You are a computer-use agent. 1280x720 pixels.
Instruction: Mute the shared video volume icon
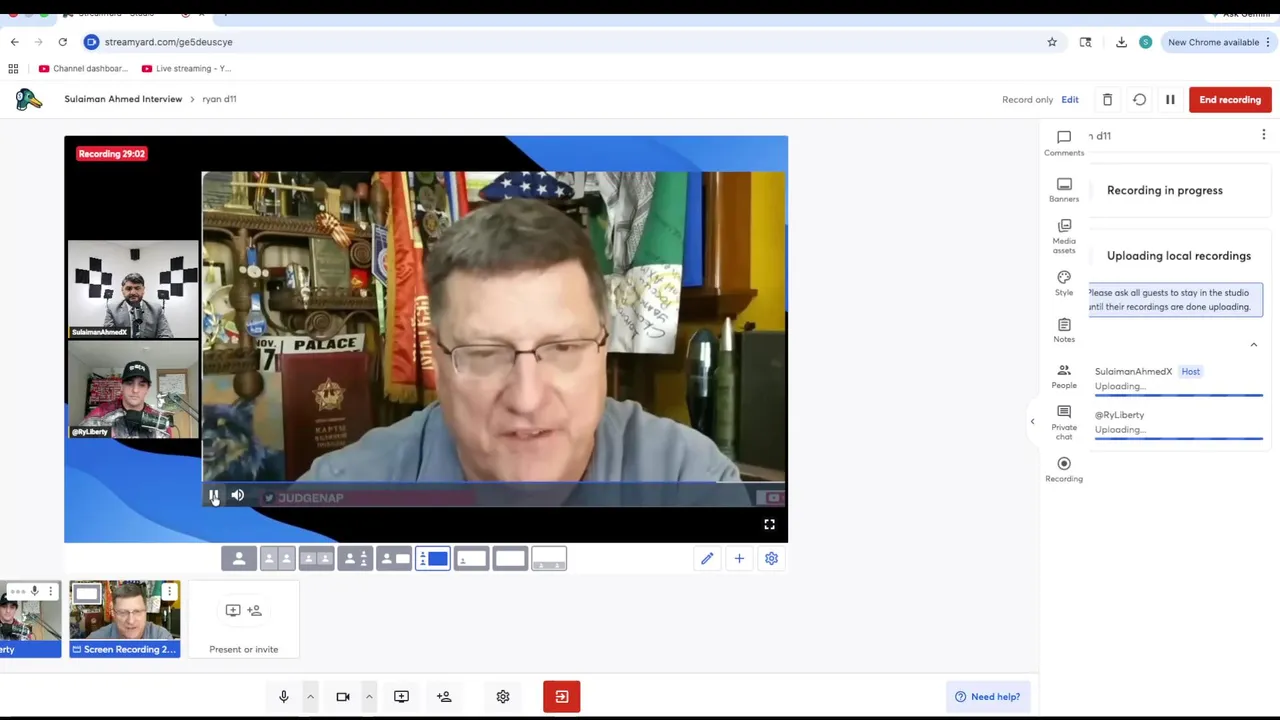tap(238, 496)
